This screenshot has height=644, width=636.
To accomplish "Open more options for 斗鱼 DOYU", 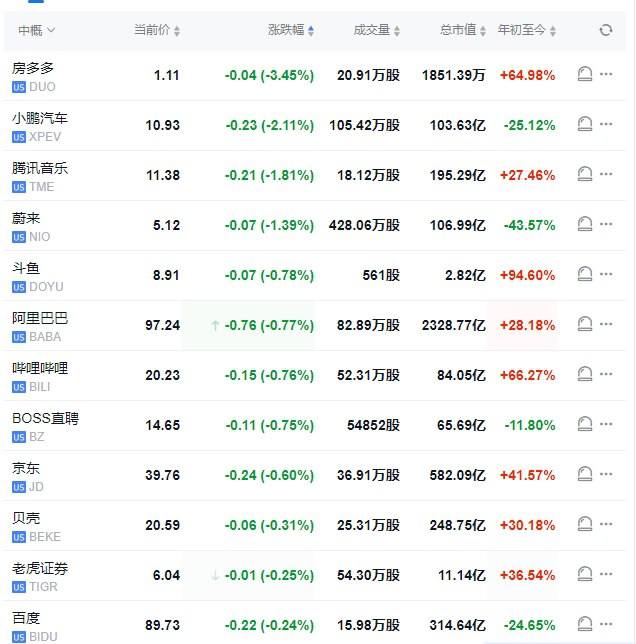I will click(x=606, y=274).
